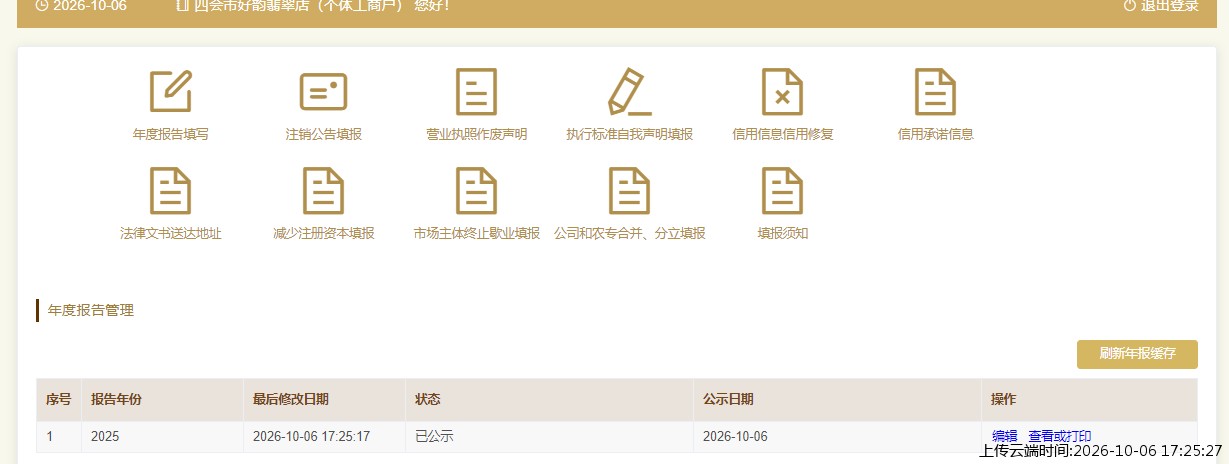This screenshot has height=464, width=1229.
Task: Click the 填报须知 label
Action: (x=782, y=234)
